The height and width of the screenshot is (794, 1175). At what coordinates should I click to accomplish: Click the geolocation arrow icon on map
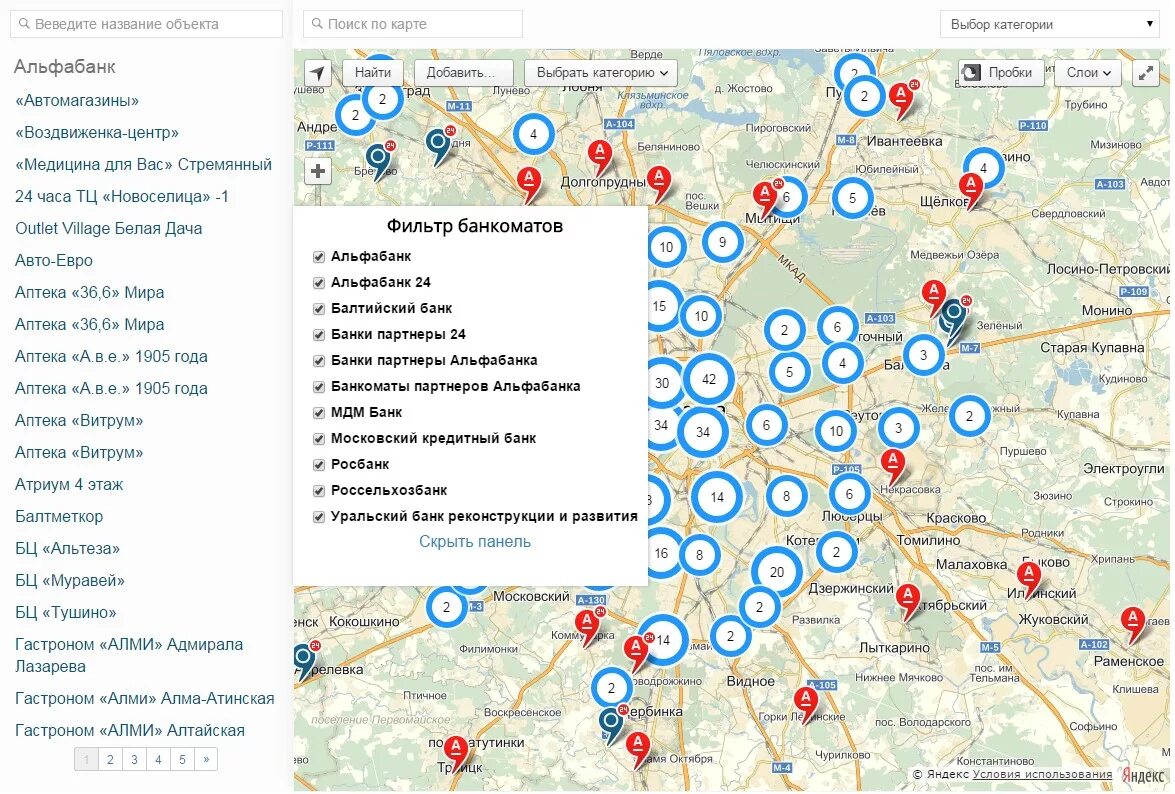318,73
